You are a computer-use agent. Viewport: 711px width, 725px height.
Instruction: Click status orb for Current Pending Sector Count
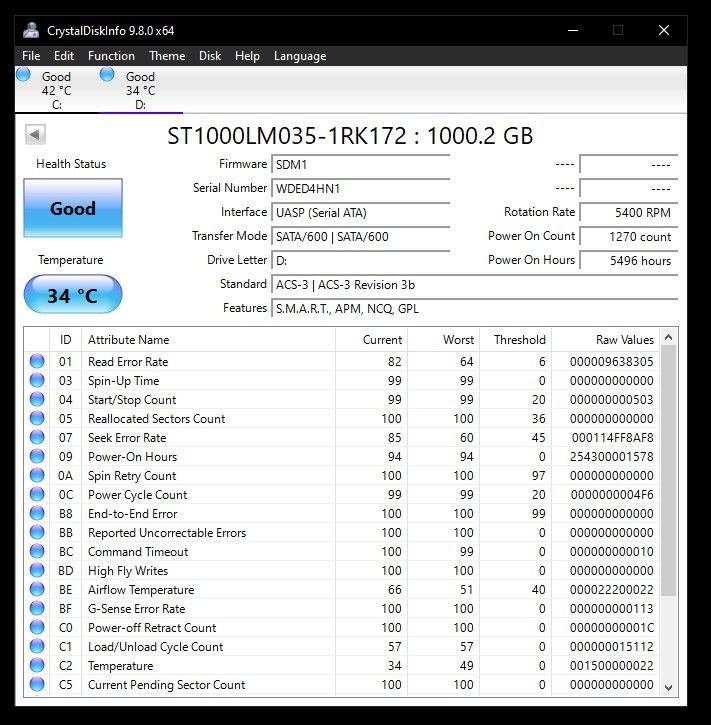37,684
